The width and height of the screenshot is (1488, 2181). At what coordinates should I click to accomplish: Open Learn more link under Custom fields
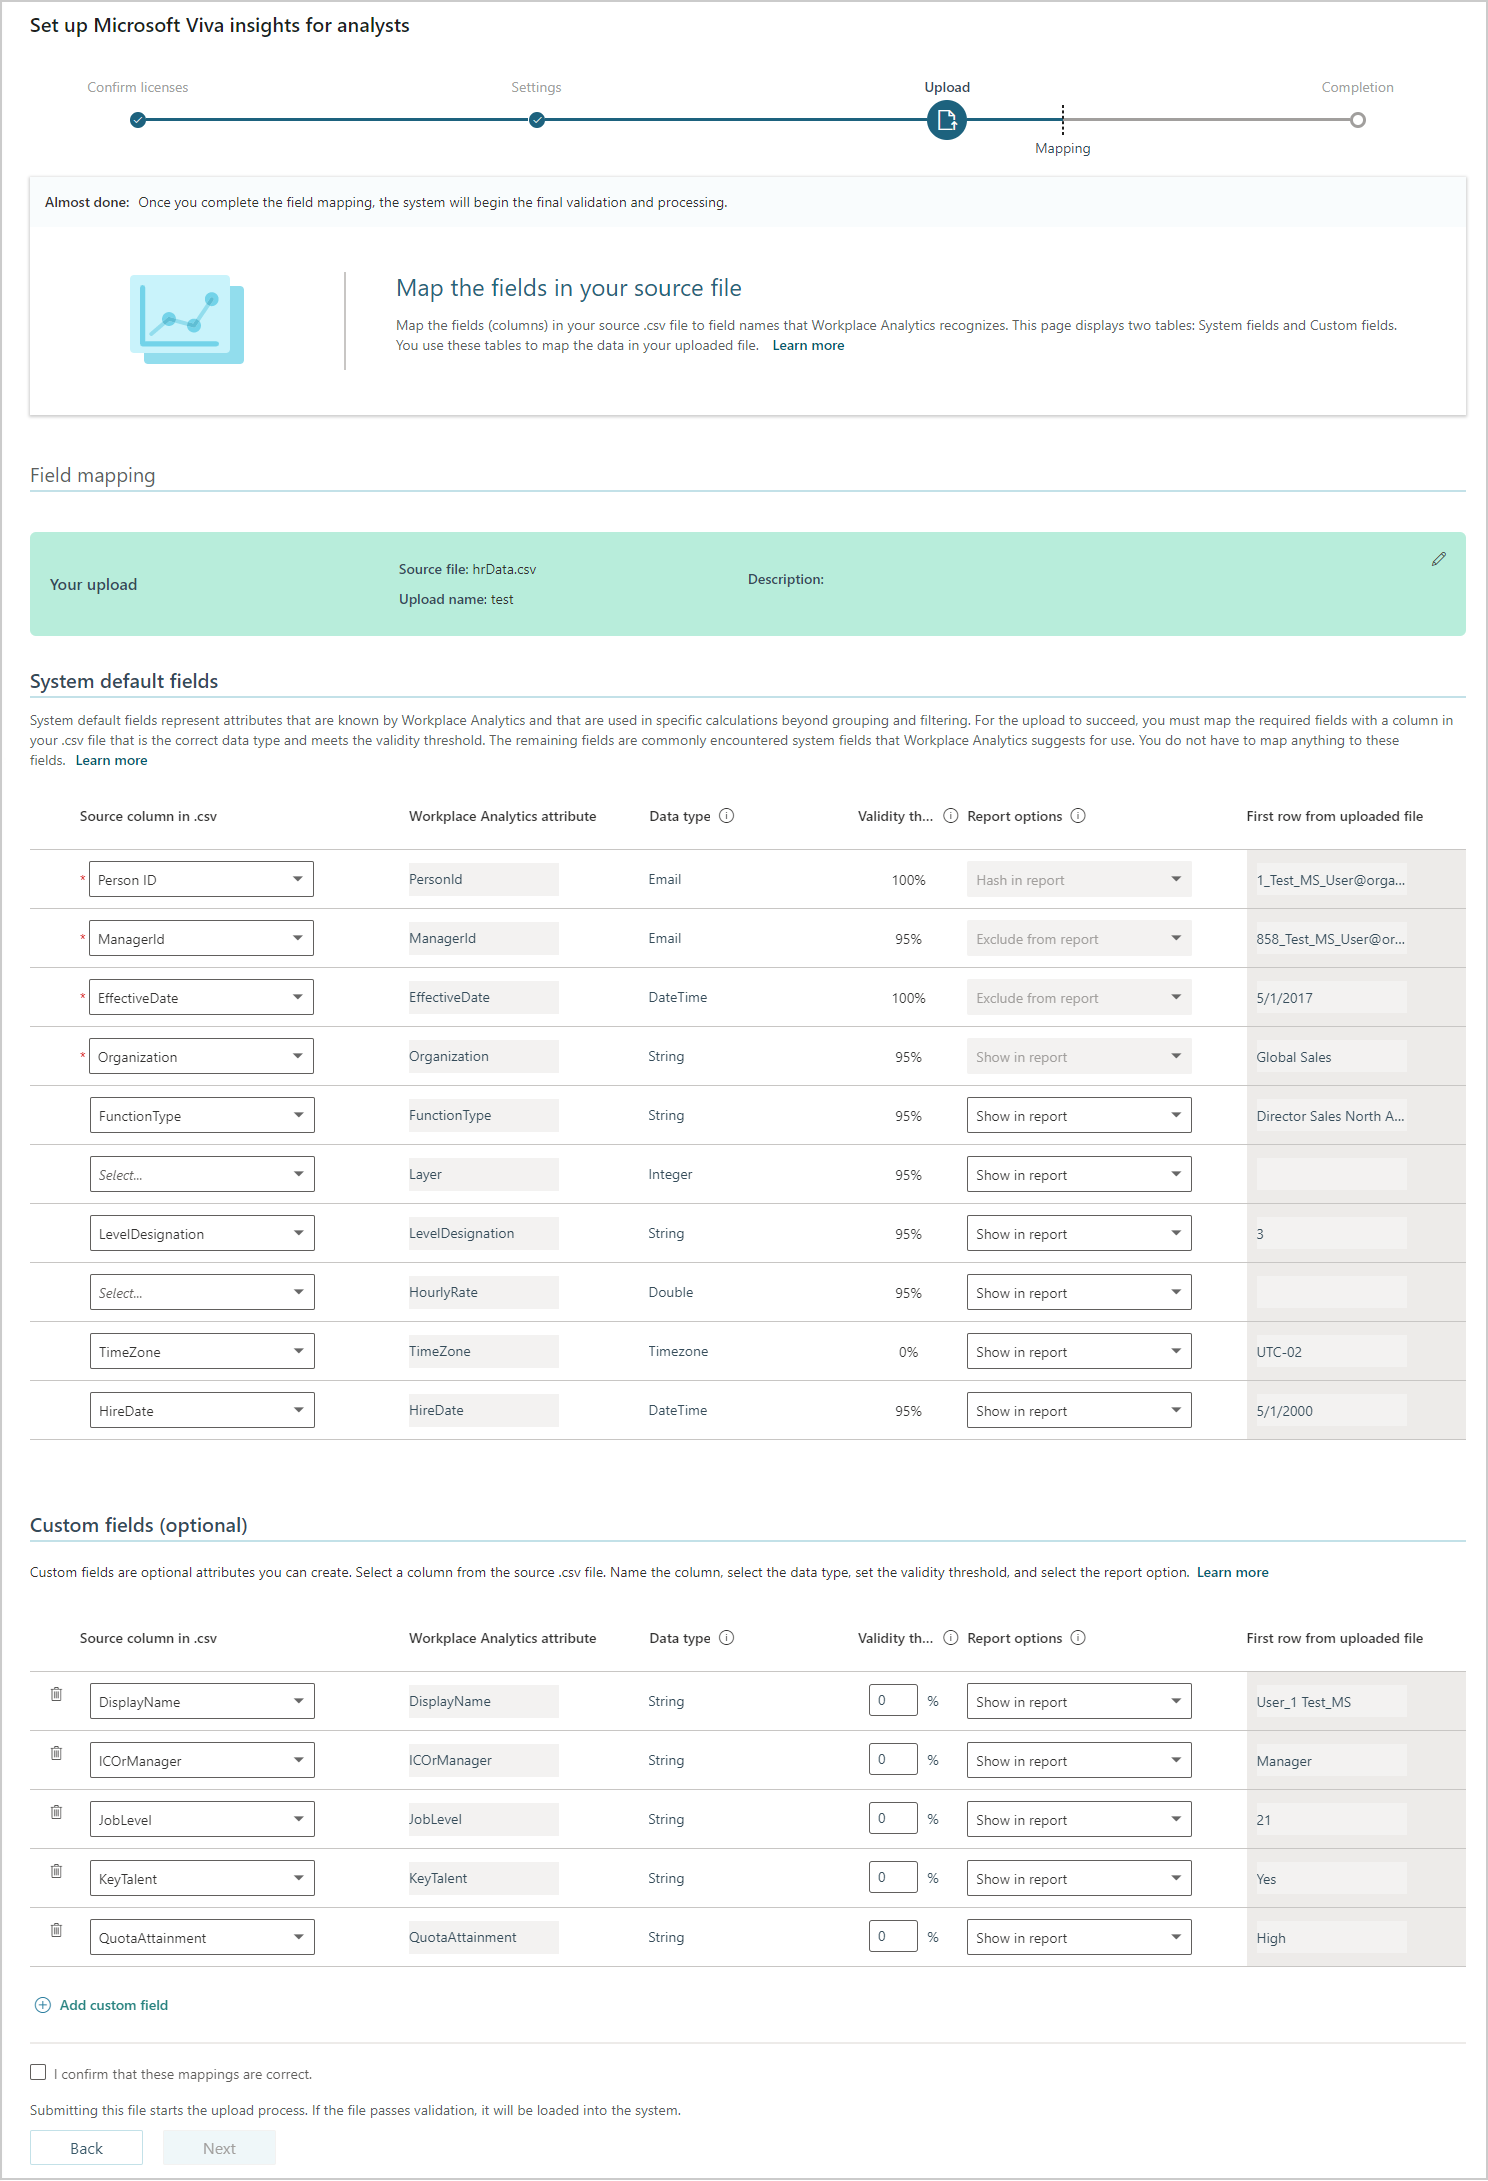(x=1232, y=1572)
